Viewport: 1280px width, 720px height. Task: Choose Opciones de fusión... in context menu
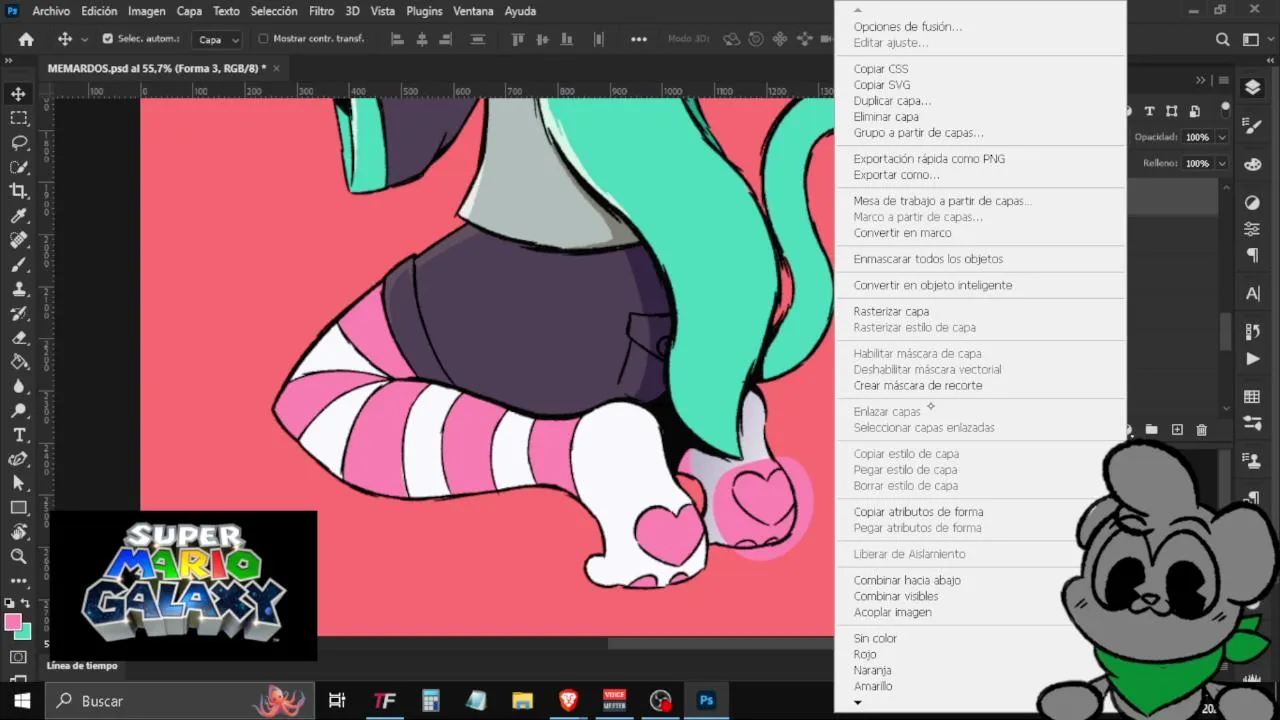[908, 27]
